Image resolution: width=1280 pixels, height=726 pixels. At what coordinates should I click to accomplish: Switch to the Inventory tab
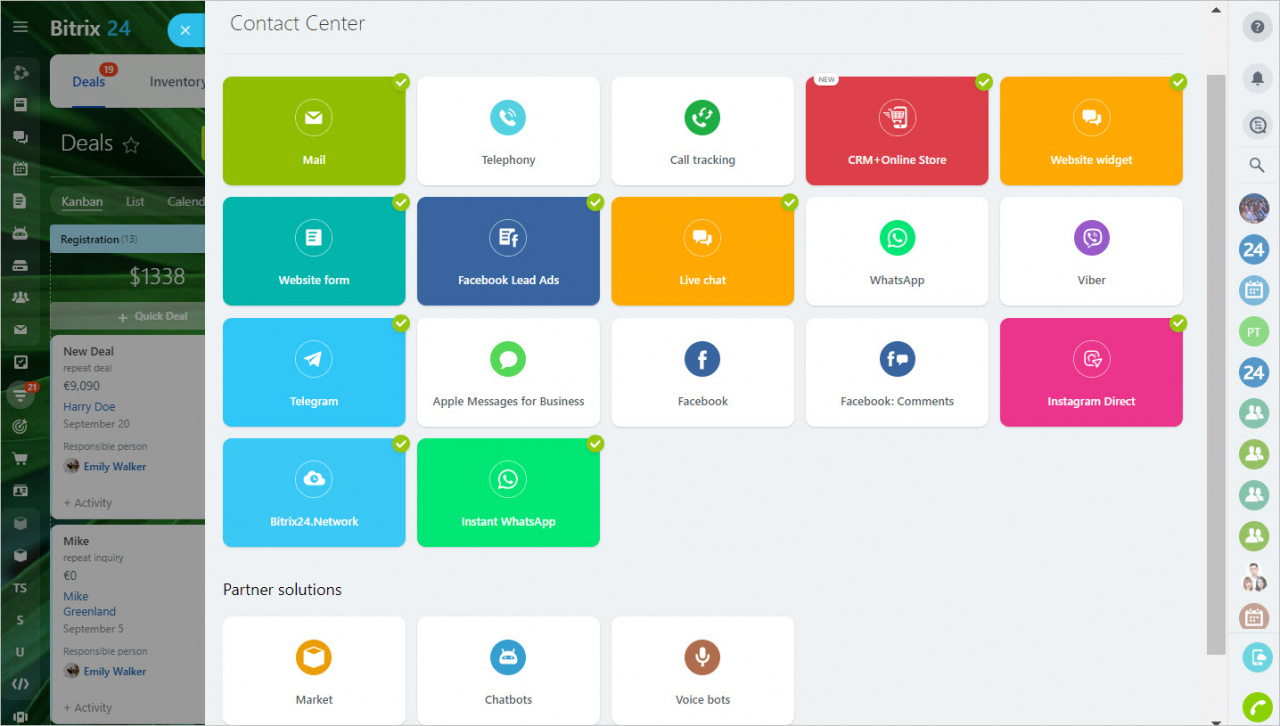point(177,82)
